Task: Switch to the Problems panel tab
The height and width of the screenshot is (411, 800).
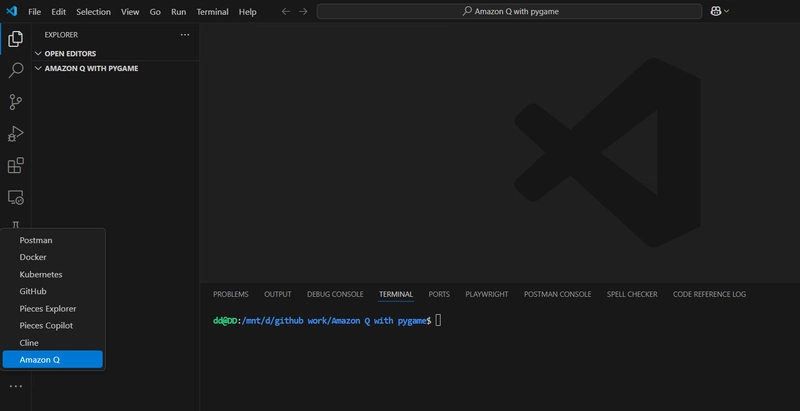Action: (x=231, y=294)
